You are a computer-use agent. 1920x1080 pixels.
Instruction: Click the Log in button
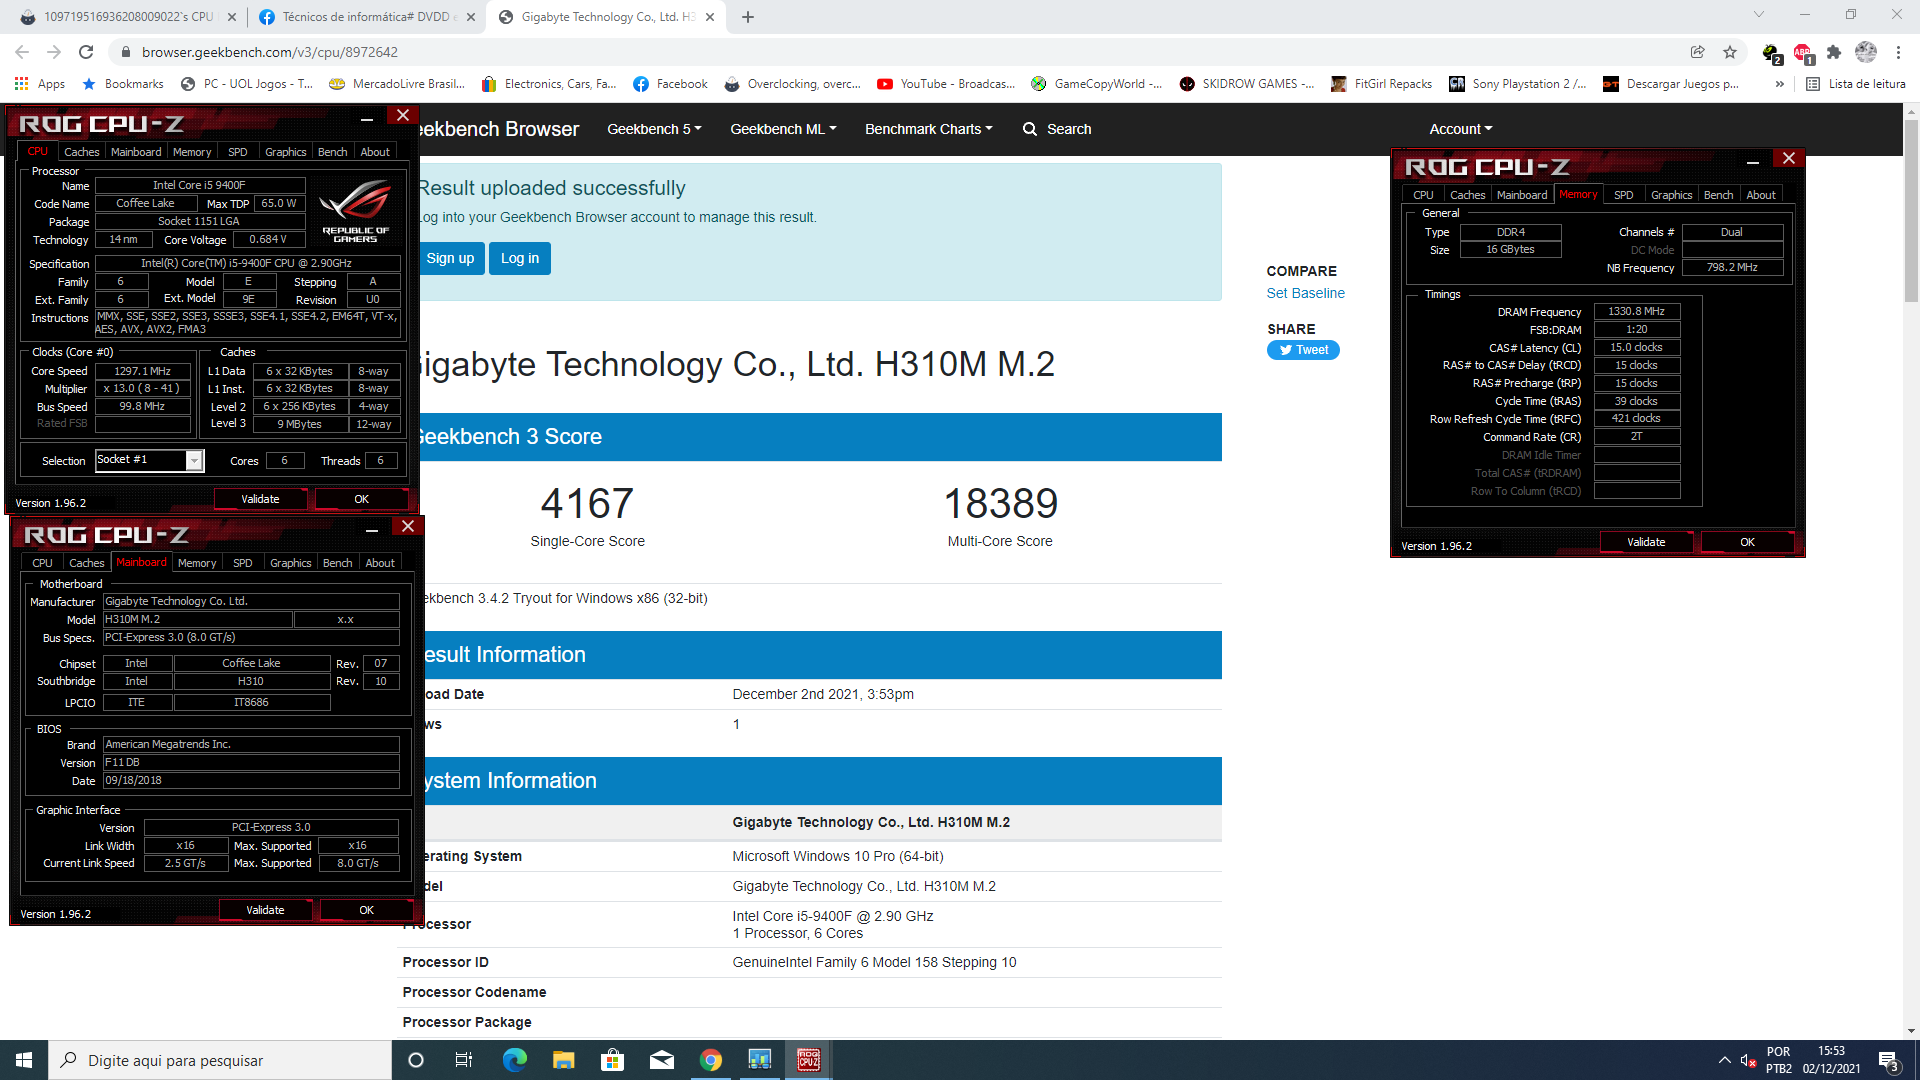coord(520,258)
